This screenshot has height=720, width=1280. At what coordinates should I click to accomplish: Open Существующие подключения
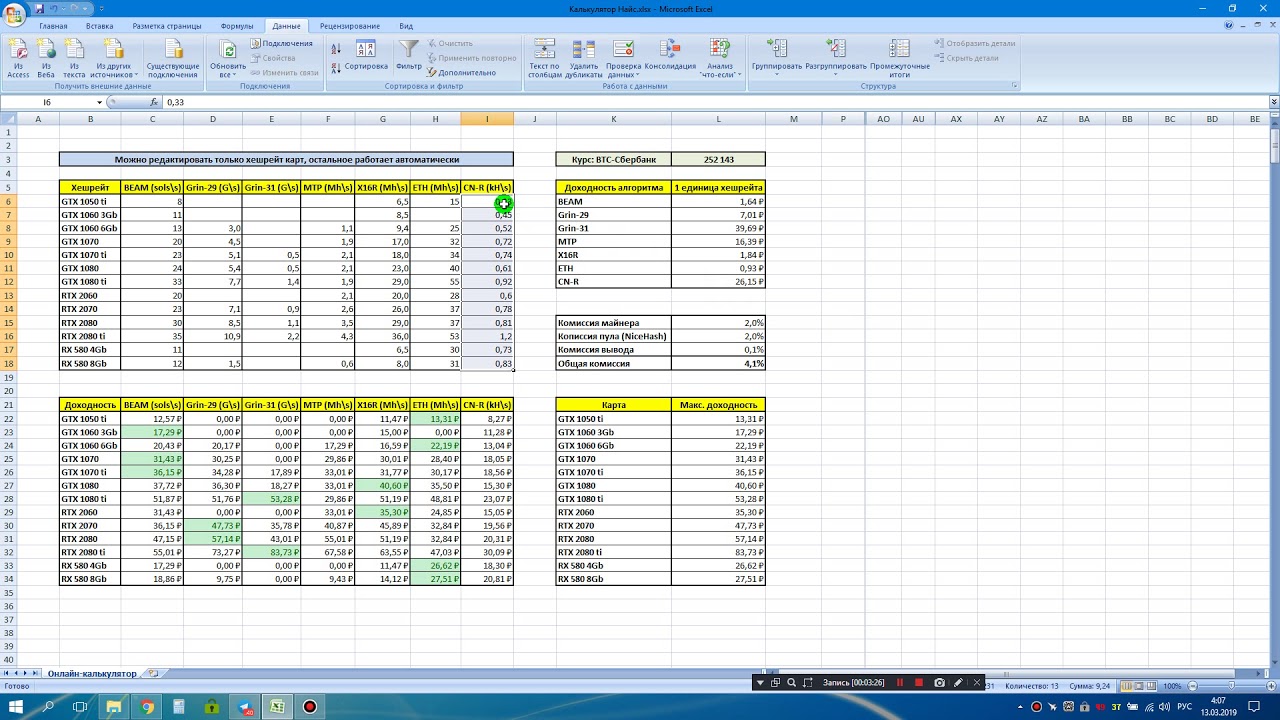coord(173,58)
